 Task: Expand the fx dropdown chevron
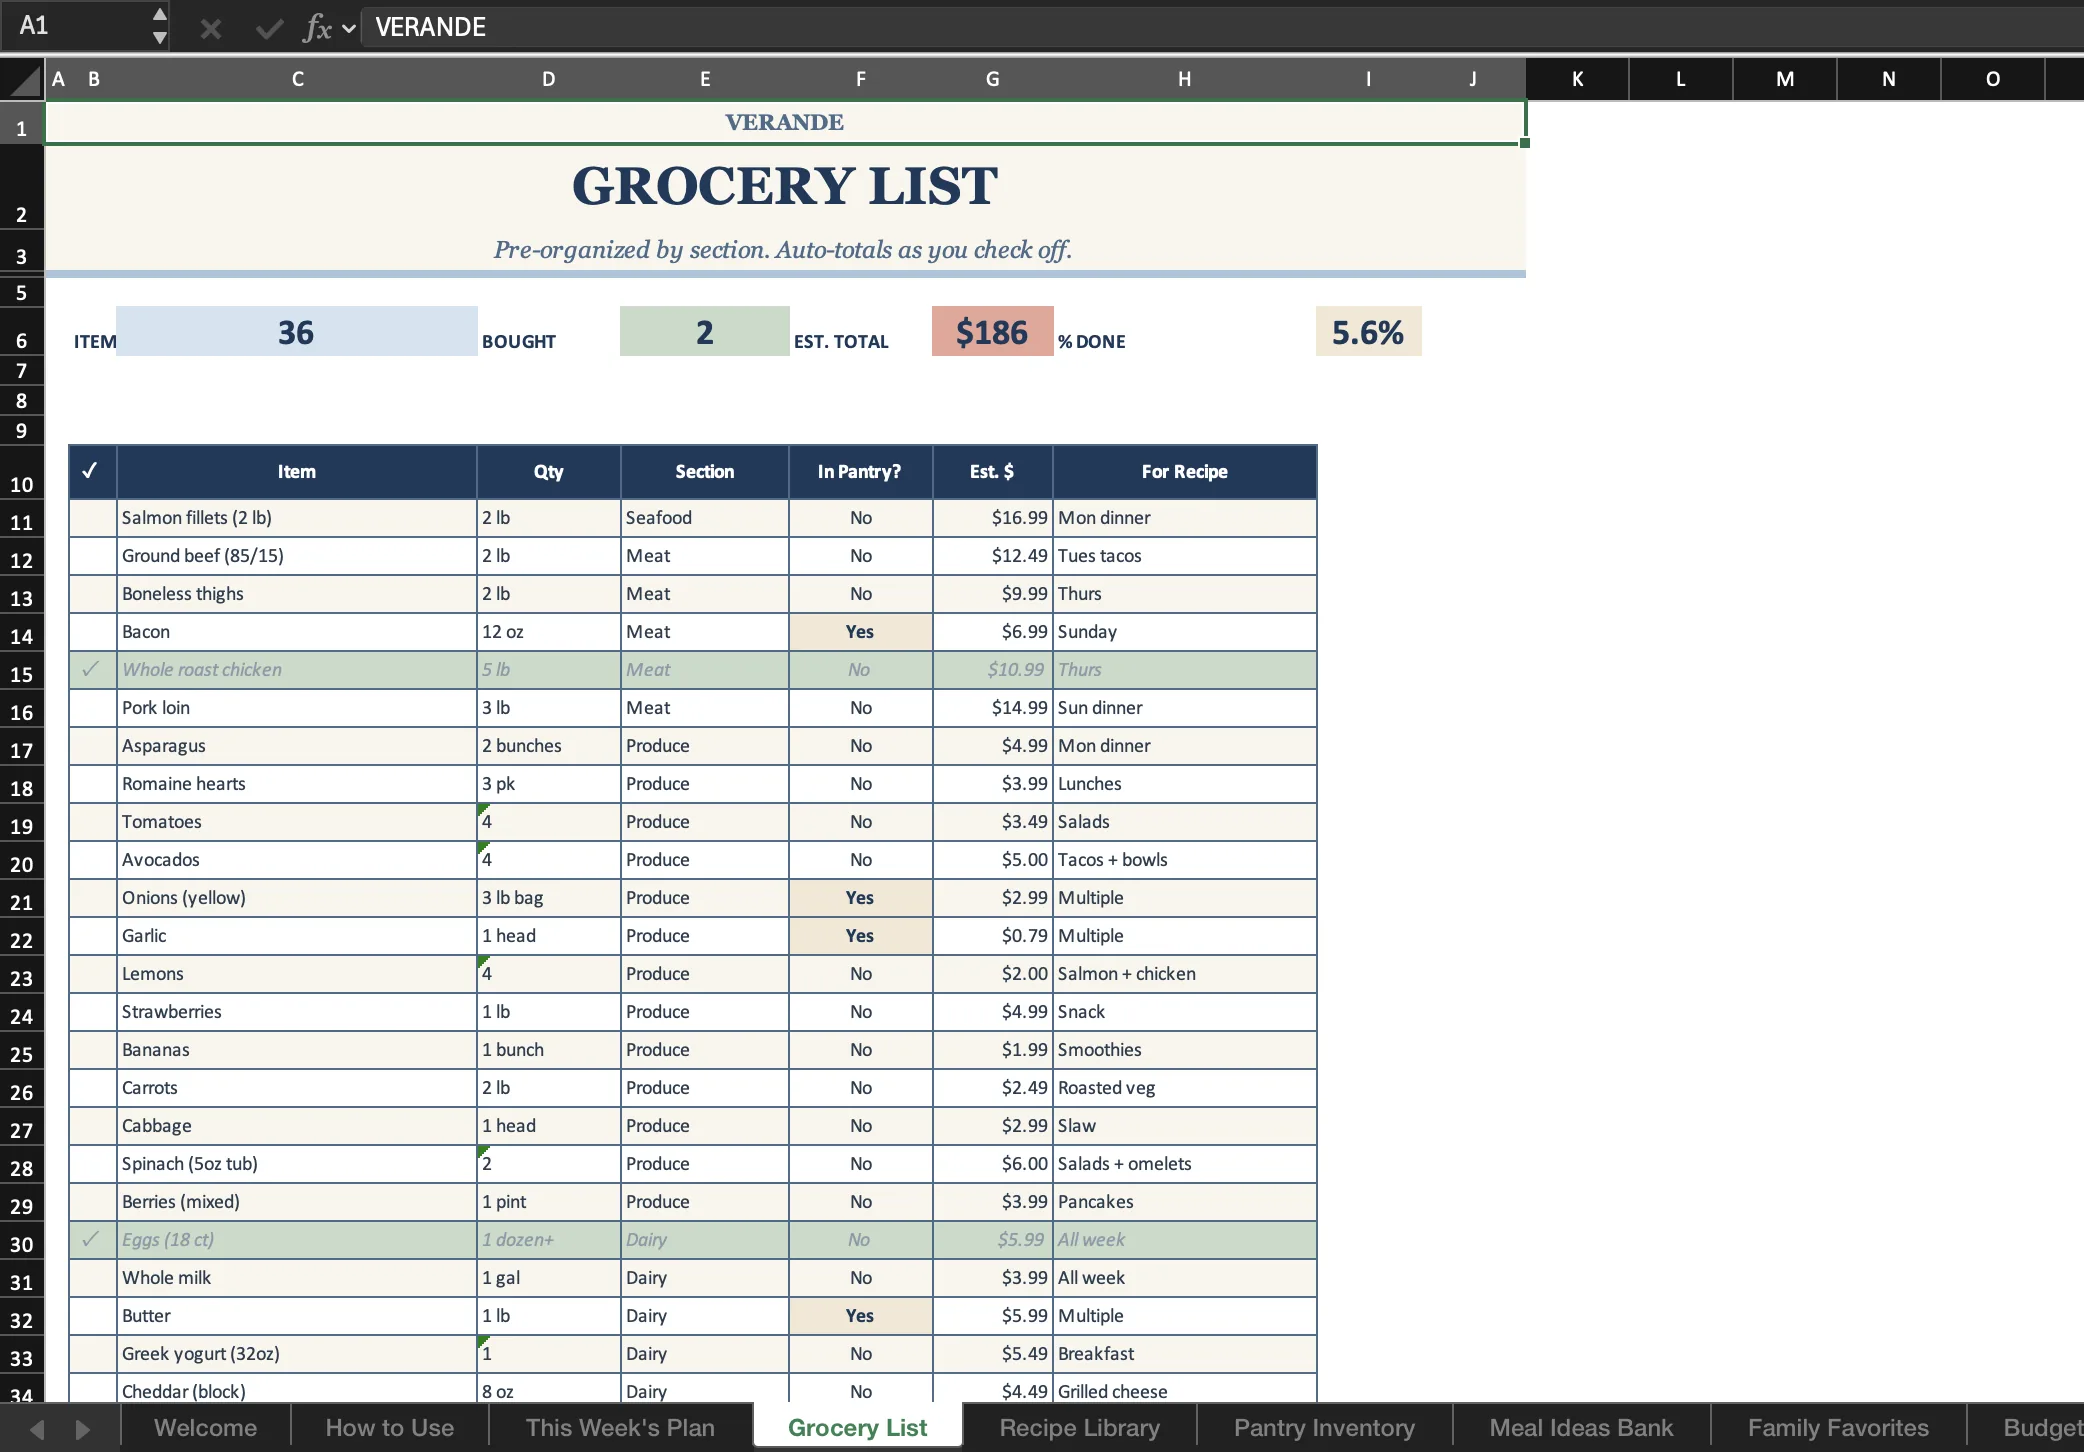coord(349,28)
